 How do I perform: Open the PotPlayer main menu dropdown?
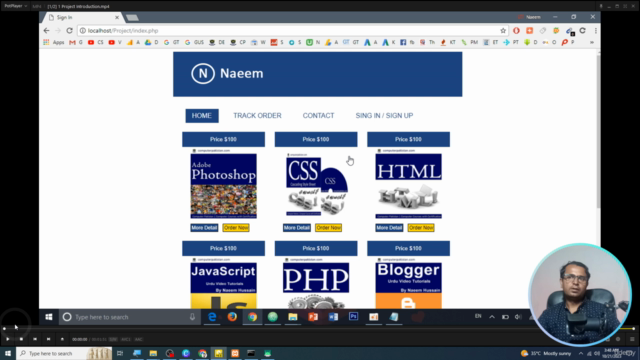coord(16,6)
